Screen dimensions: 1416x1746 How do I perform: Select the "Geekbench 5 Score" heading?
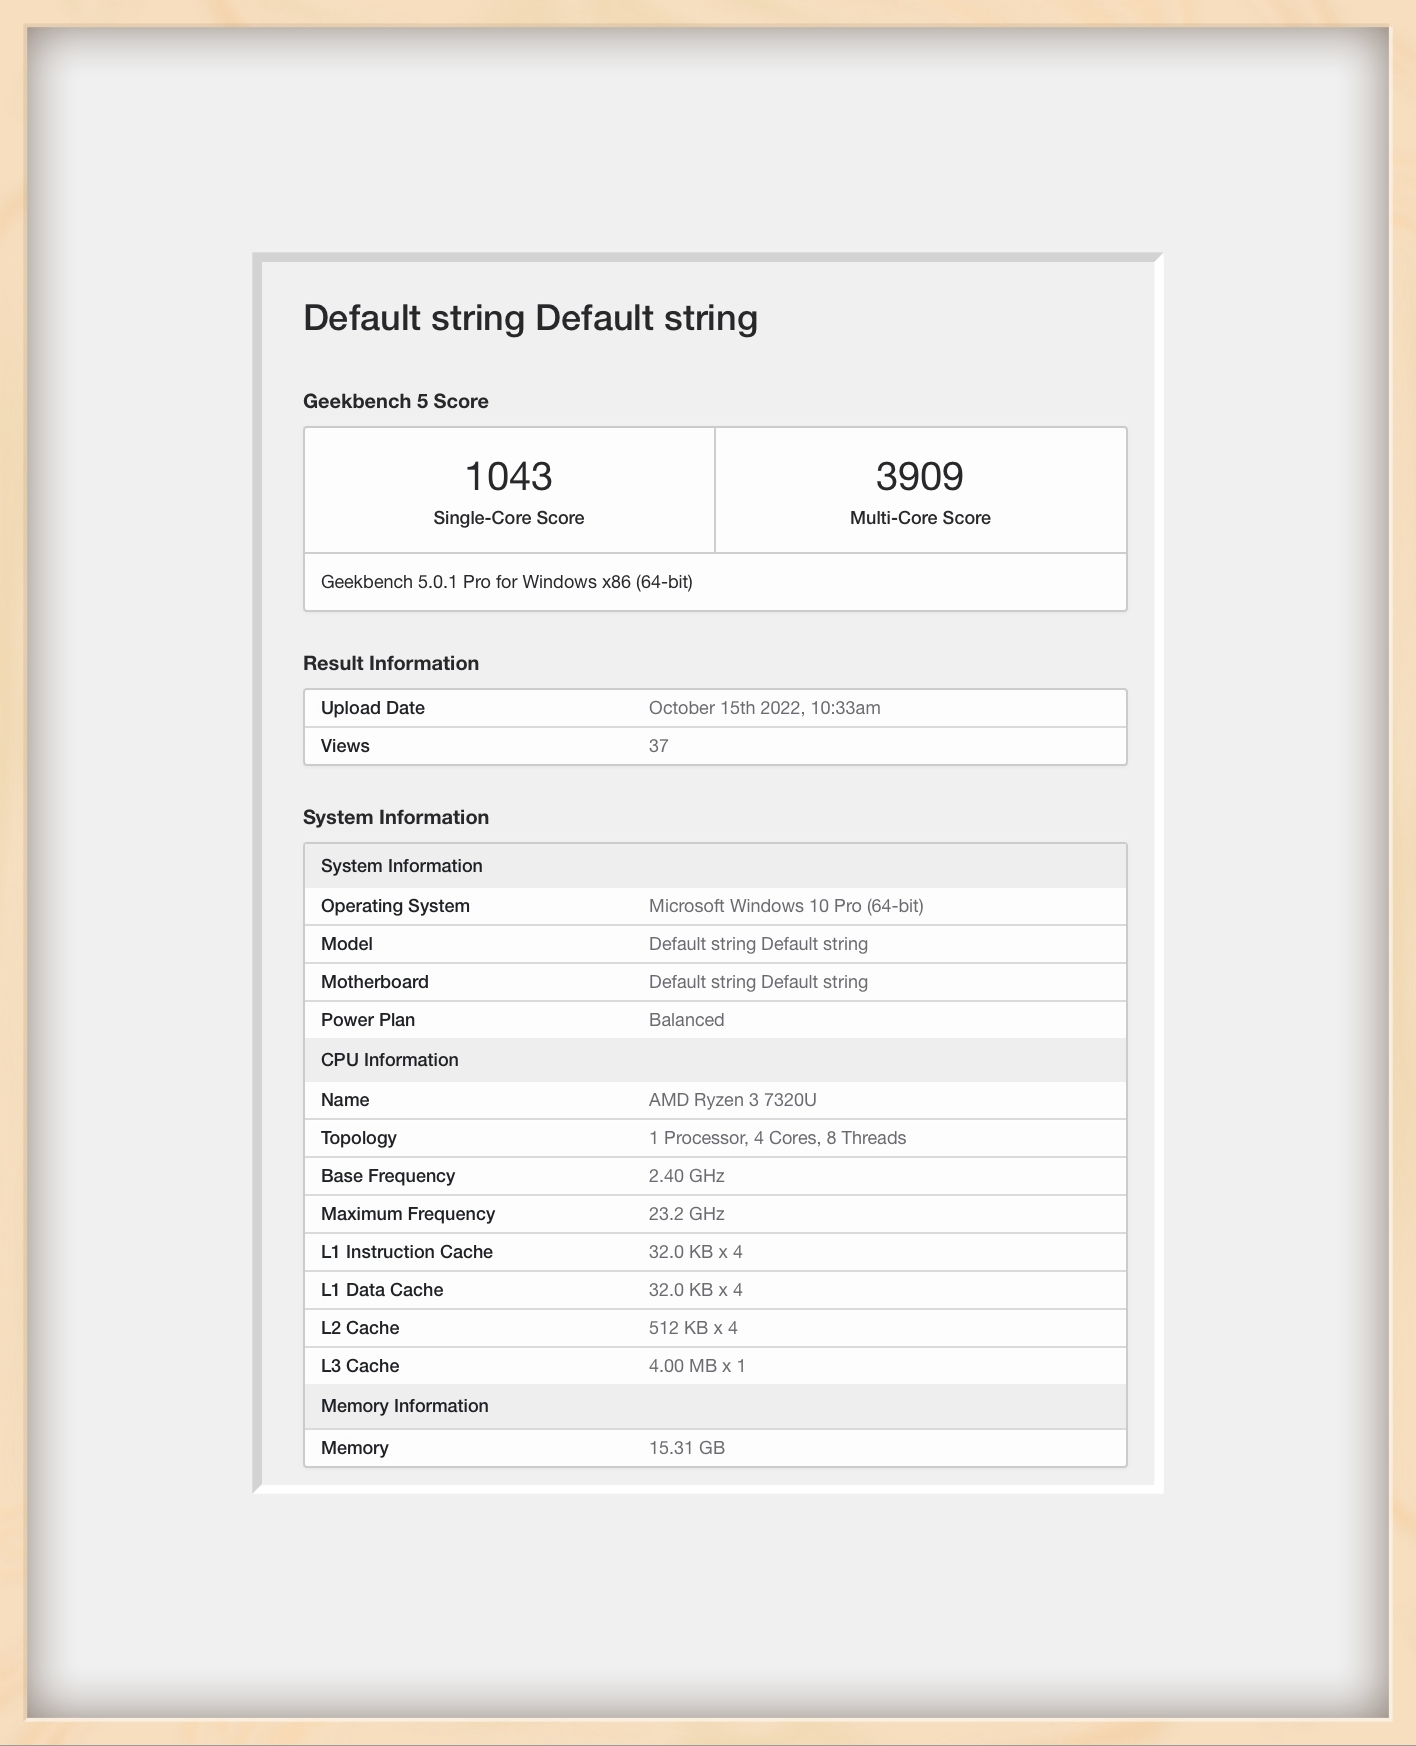pos(396,401)
